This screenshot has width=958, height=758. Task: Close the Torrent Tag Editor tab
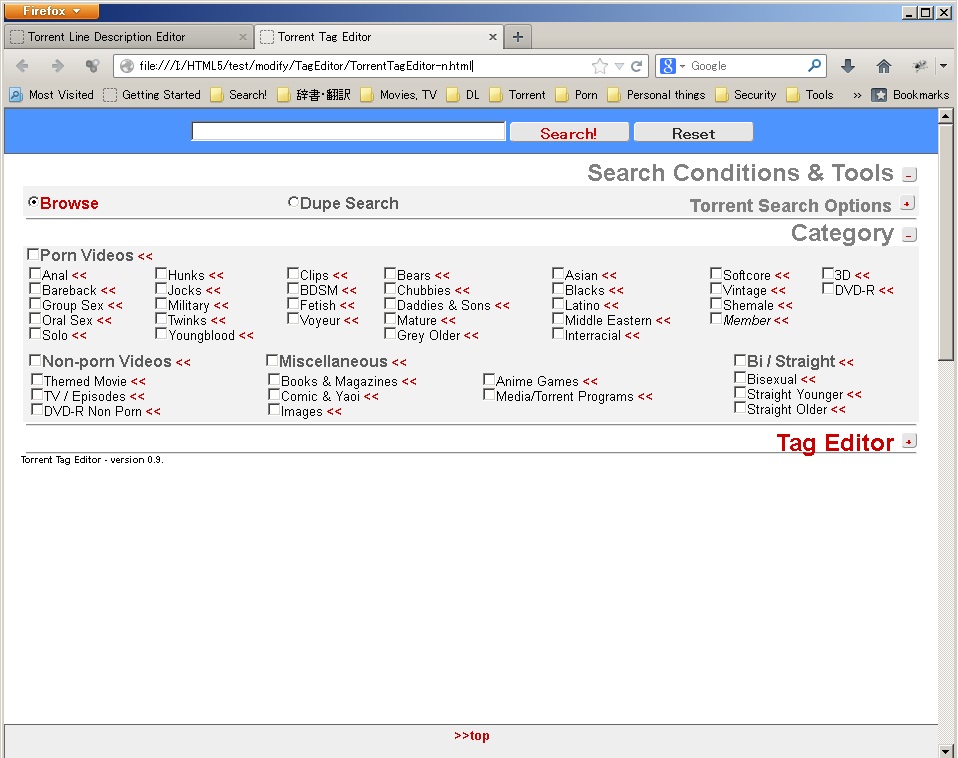click(x=492, y=37)
